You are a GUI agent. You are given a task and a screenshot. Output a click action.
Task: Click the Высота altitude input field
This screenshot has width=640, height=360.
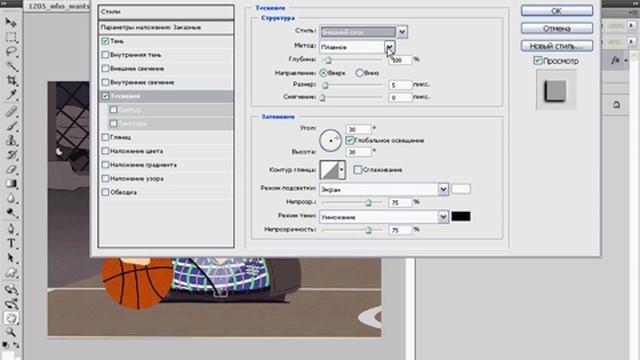click(x=358, y=152)
